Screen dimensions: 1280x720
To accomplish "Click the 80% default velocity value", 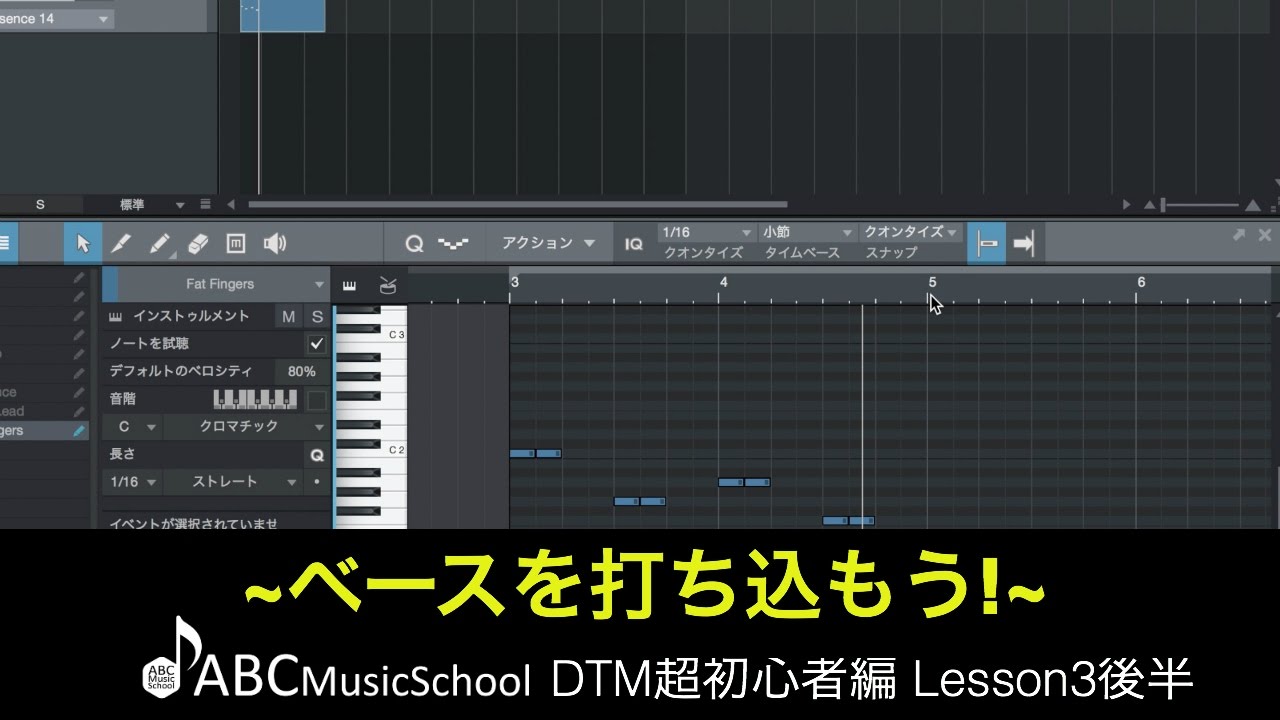I will [301, 371].
